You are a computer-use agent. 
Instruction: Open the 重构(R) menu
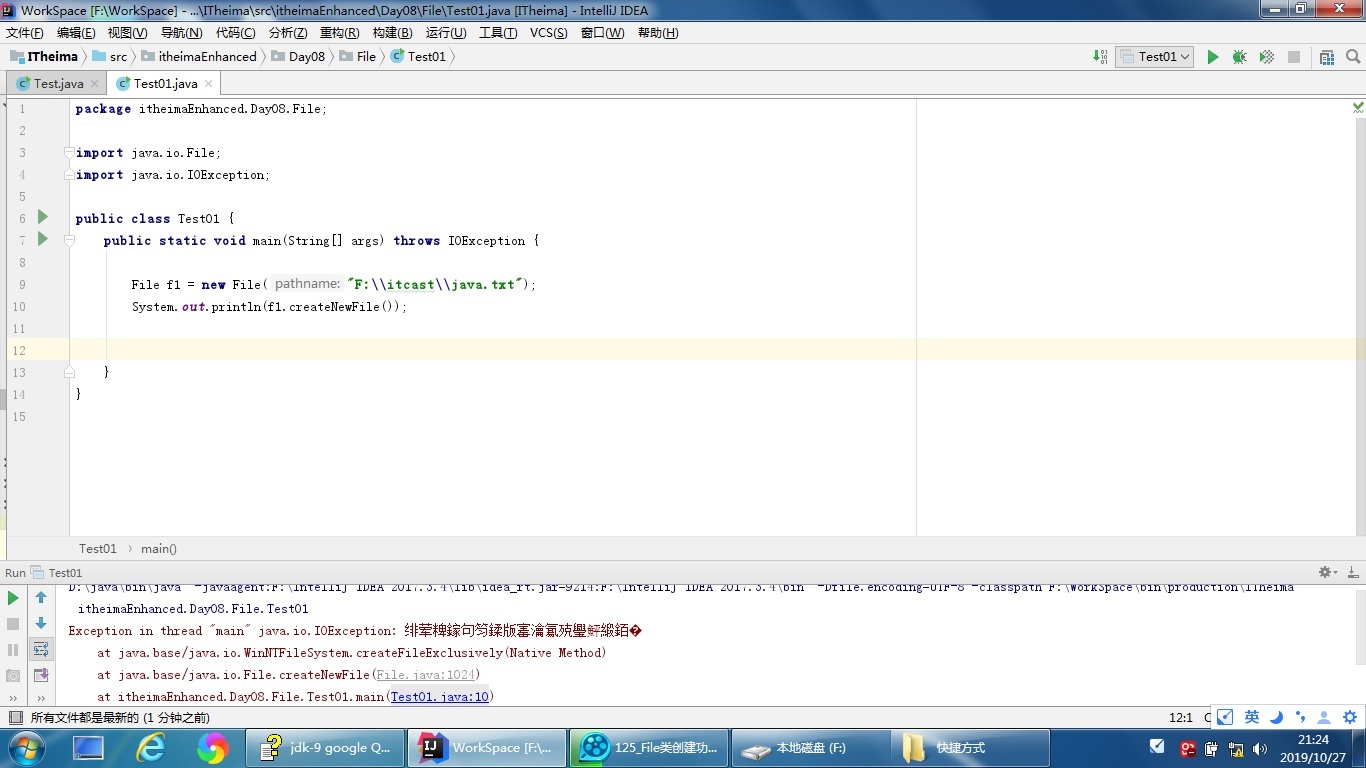pos(340,33)
